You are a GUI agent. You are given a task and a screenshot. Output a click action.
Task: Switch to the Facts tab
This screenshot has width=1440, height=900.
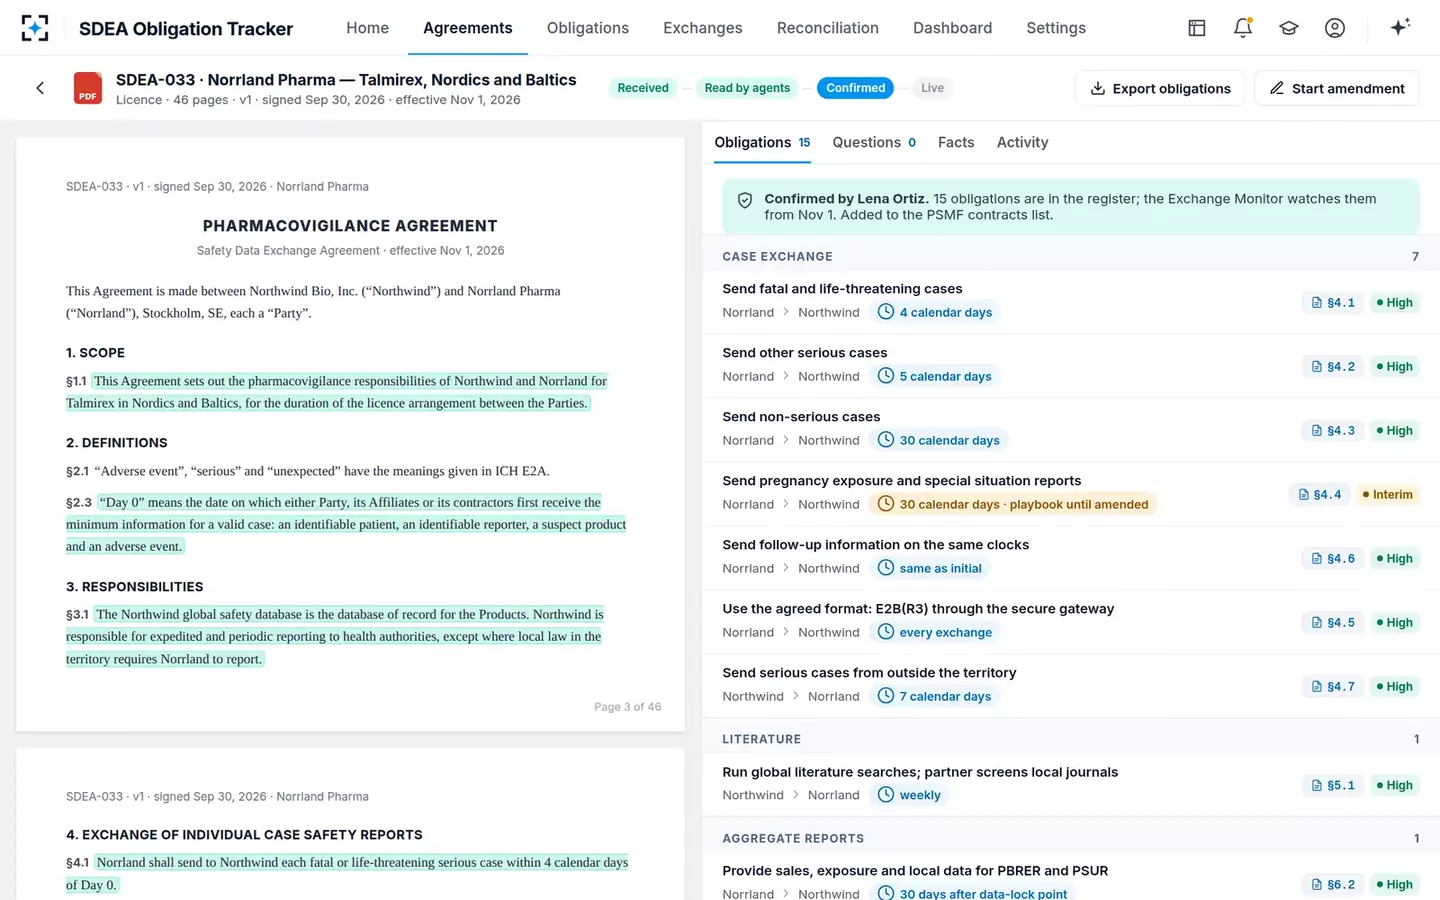pyautogui.click(x=956, y=143)
